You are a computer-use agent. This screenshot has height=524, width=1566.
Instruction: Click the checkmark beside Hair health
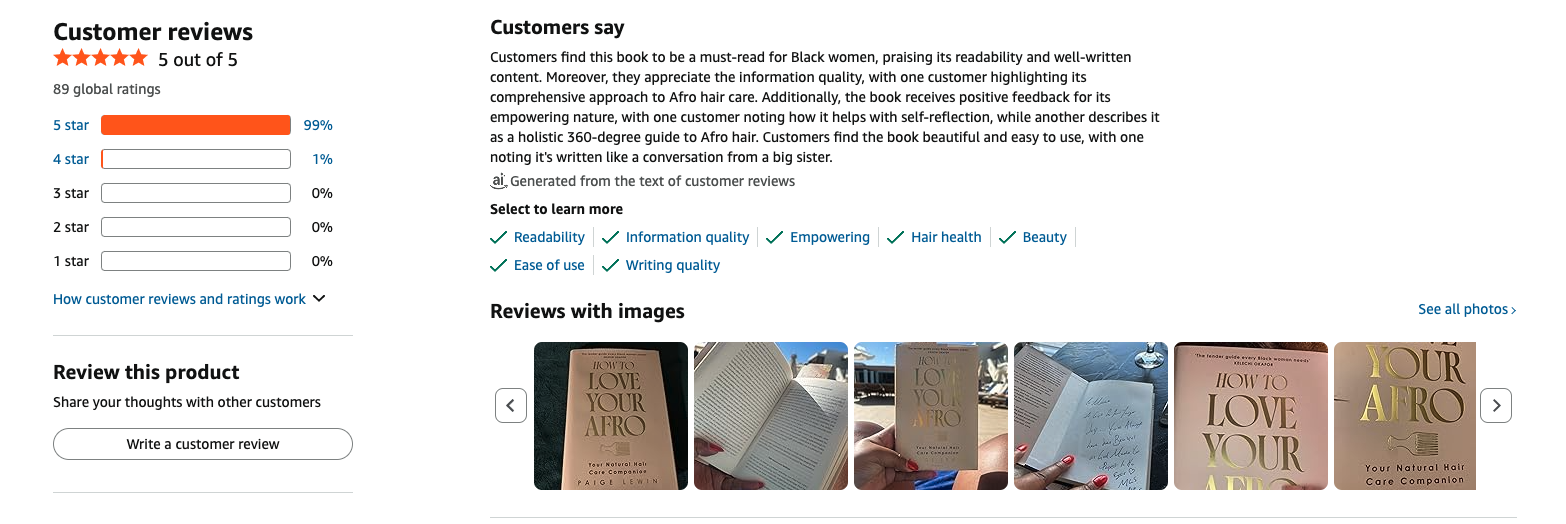(x=895, y=237)
